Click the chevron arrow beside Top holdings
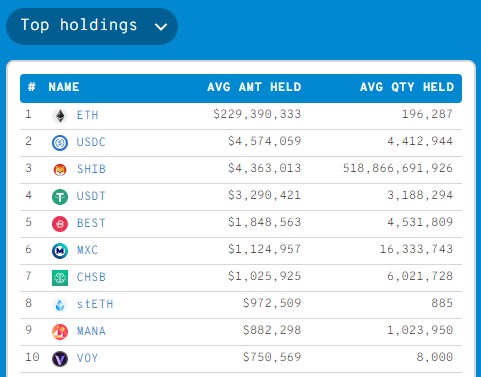Image resolution: width=481 pixels, height=377 pixels. pos(161,27)
